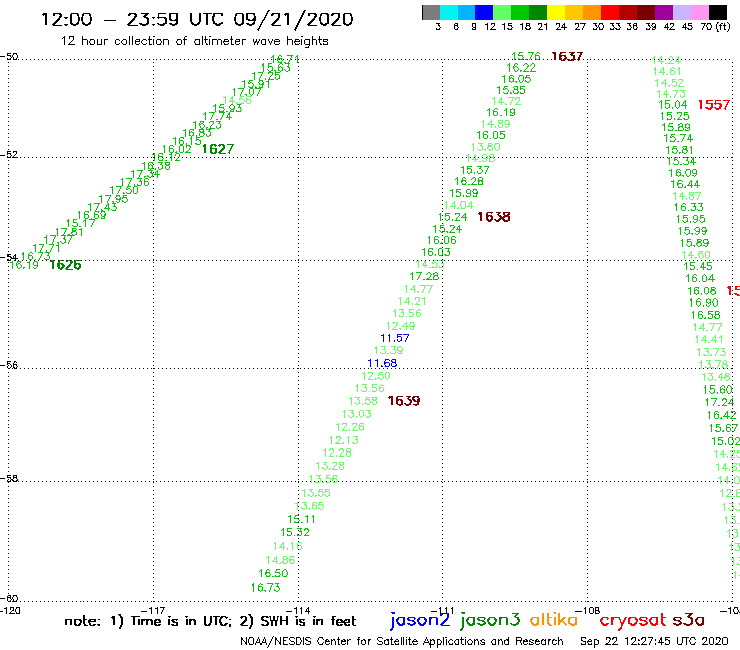This screenshot has height=650, width=740.
Task: Pick the purple swatch in the color scale
Action: coord(664,12)
